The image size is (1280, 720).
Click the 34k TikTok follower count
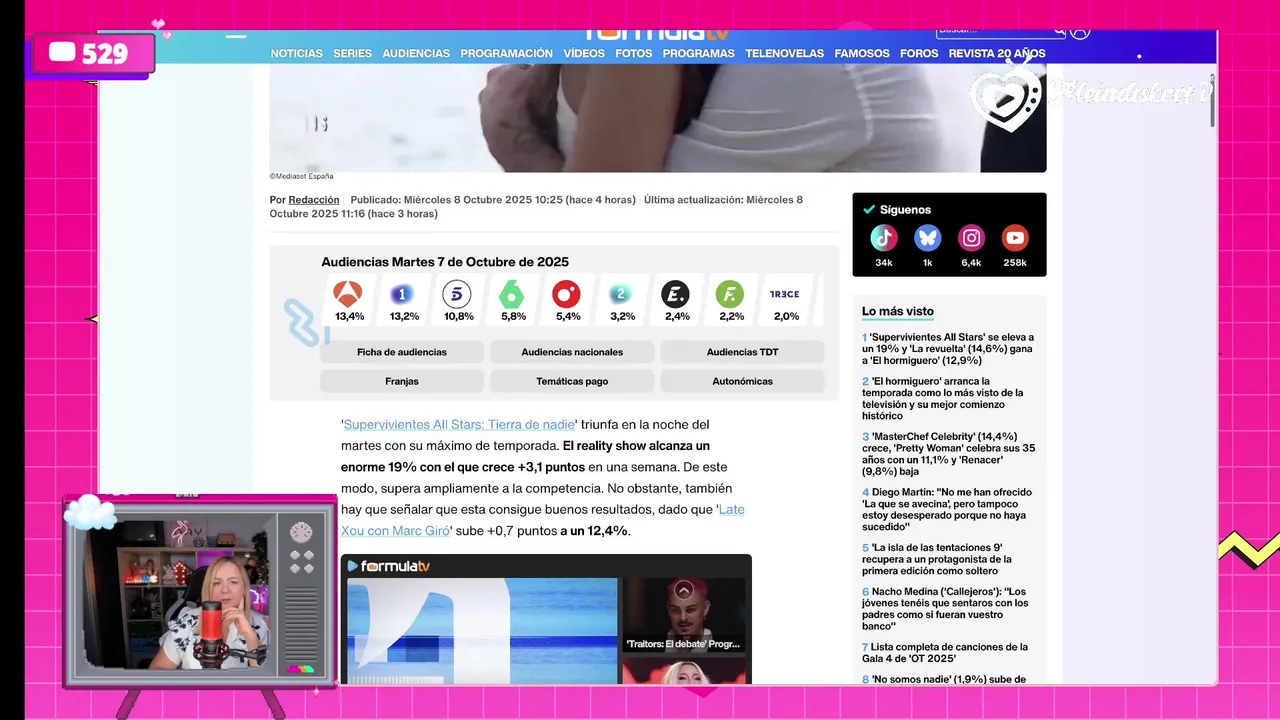[884, 263]
